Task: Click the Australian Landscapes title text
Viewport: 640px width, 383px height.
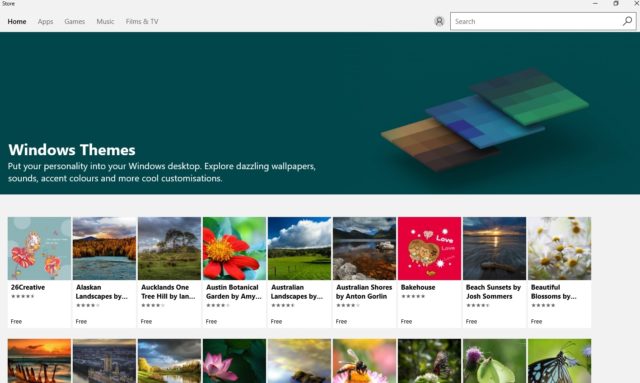Action: tap(297, 292)
